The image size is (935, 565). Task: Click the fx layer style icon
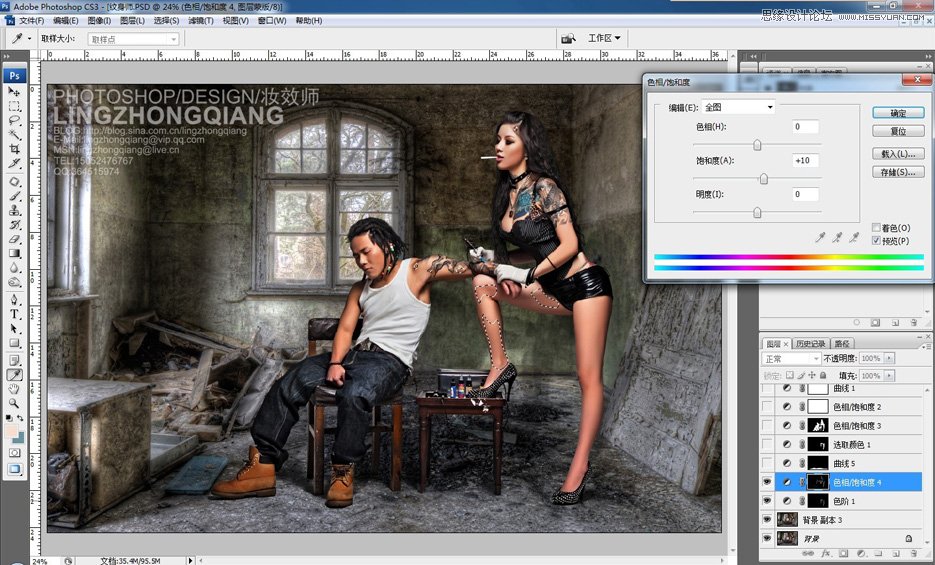pos(826,552)
